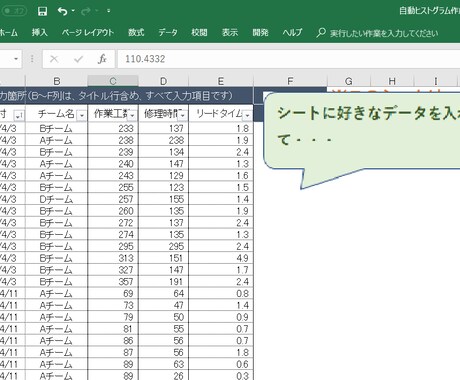Select cell with value 1.8 in Bチーム row
Viewport: 460px width, 380px height.
click(221, 128)
